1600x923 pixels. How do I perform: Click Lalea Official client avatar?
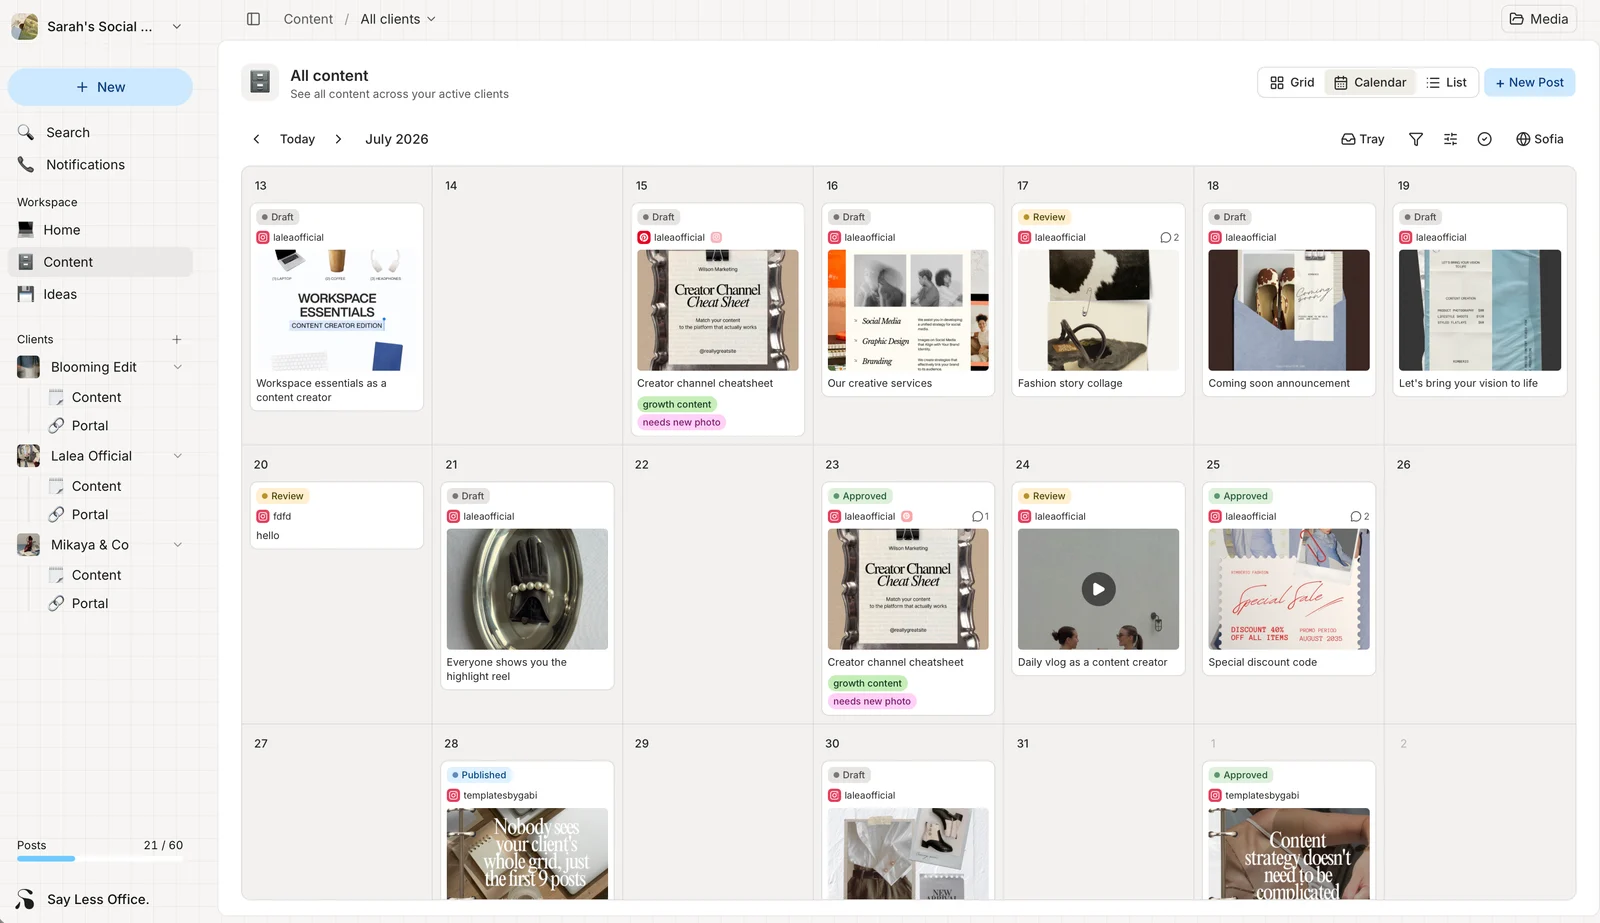[29, 456]
